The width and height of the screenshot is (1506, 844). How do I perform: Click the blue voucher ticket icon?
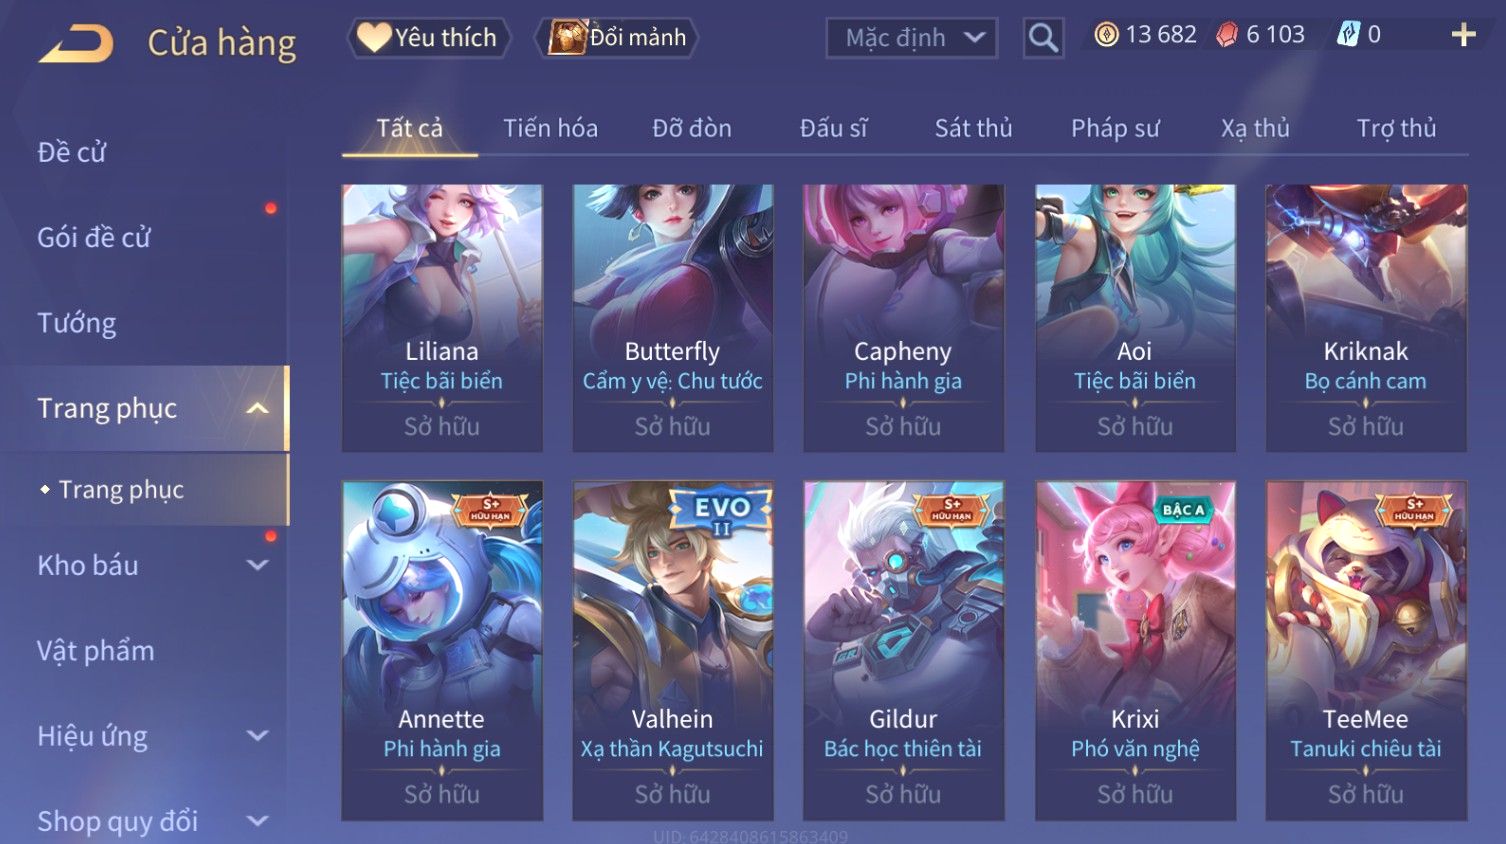1349,35
